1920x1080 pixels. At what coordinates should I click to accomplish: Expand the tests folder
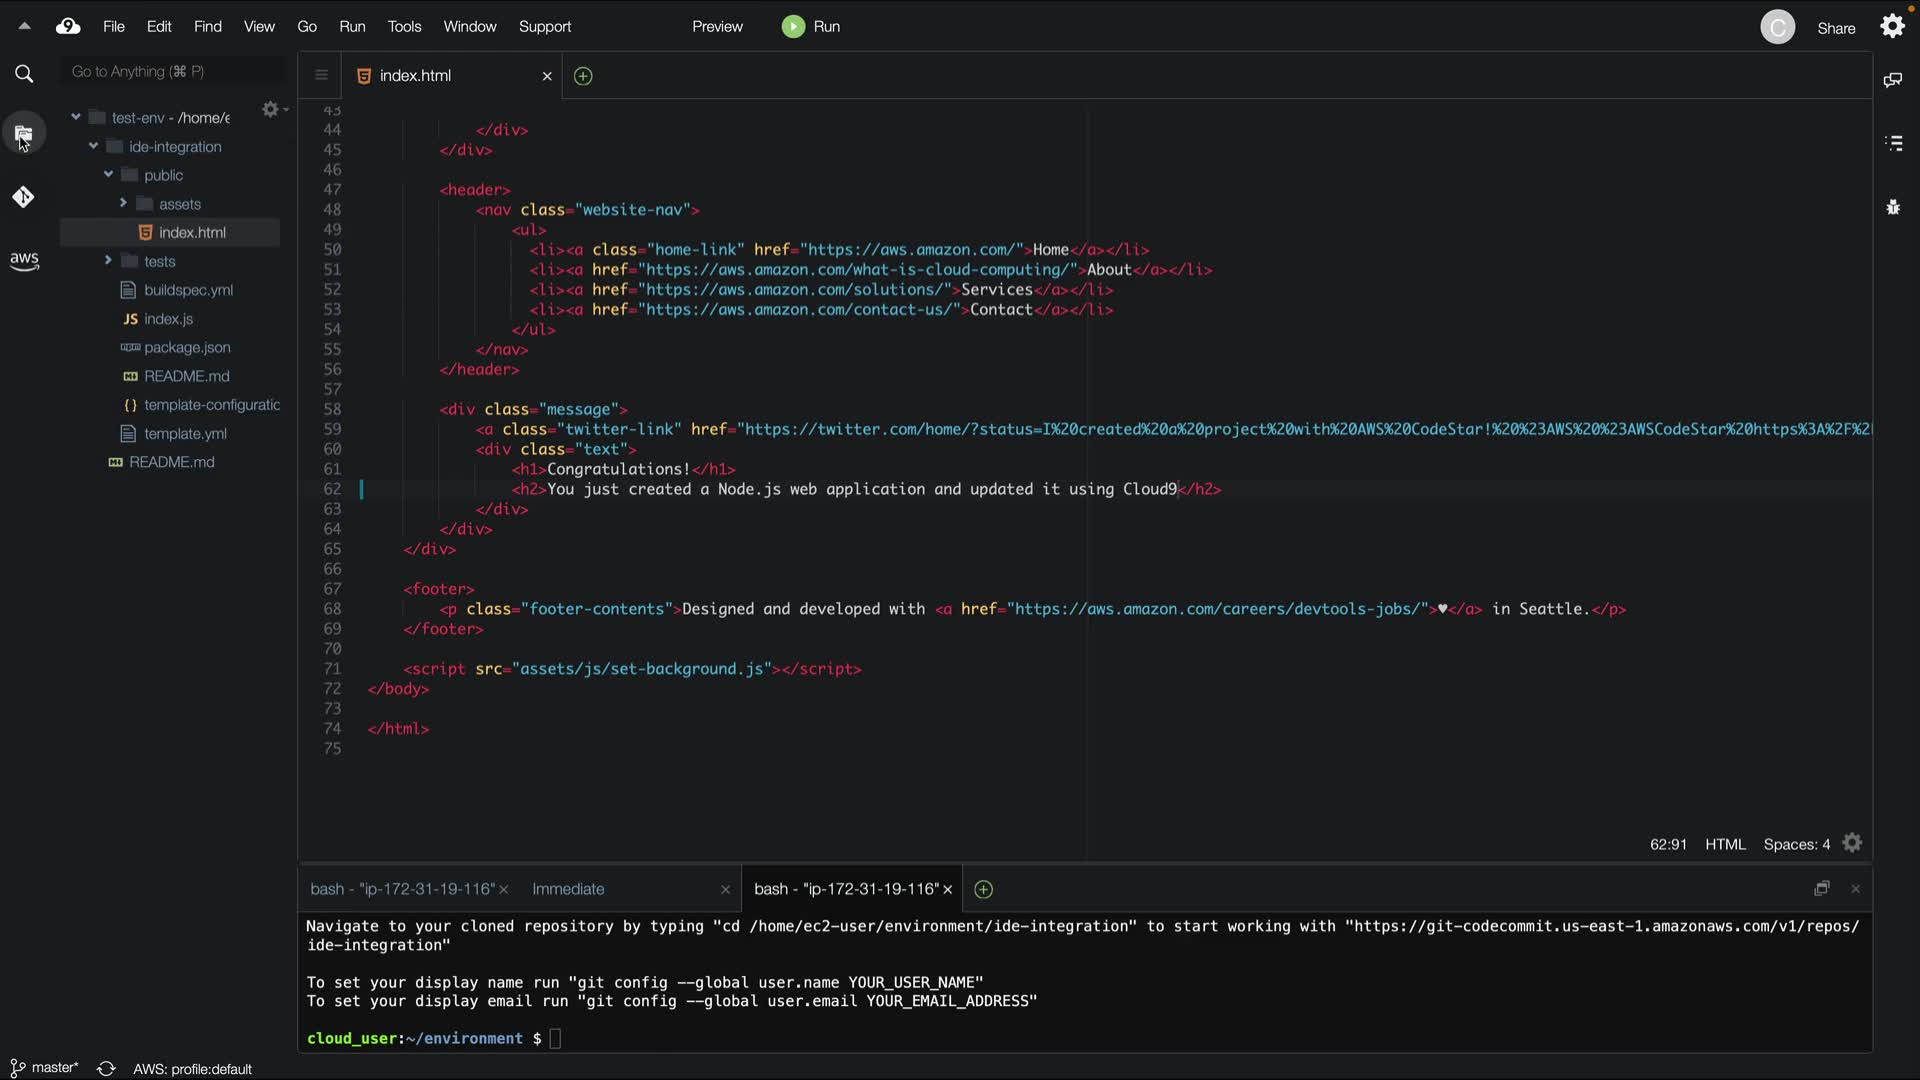(x=108, y=260)
